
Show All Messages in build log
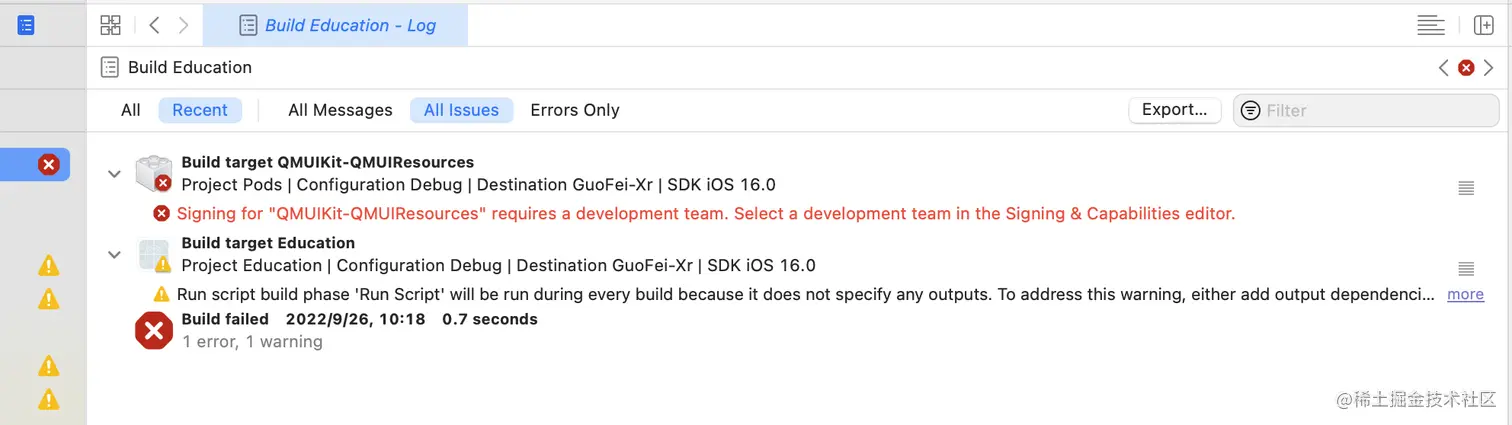[340, 110]
